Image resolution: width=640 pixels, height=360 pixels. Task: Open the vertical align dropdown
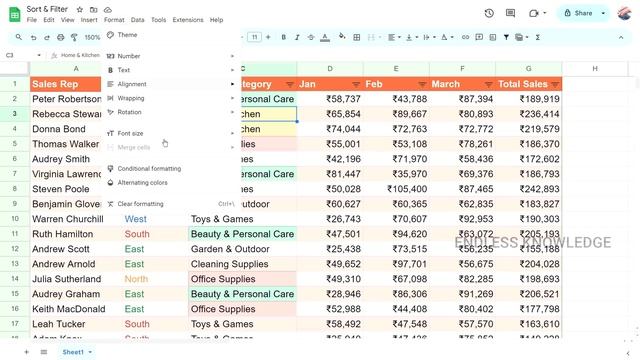coord(411,37)
